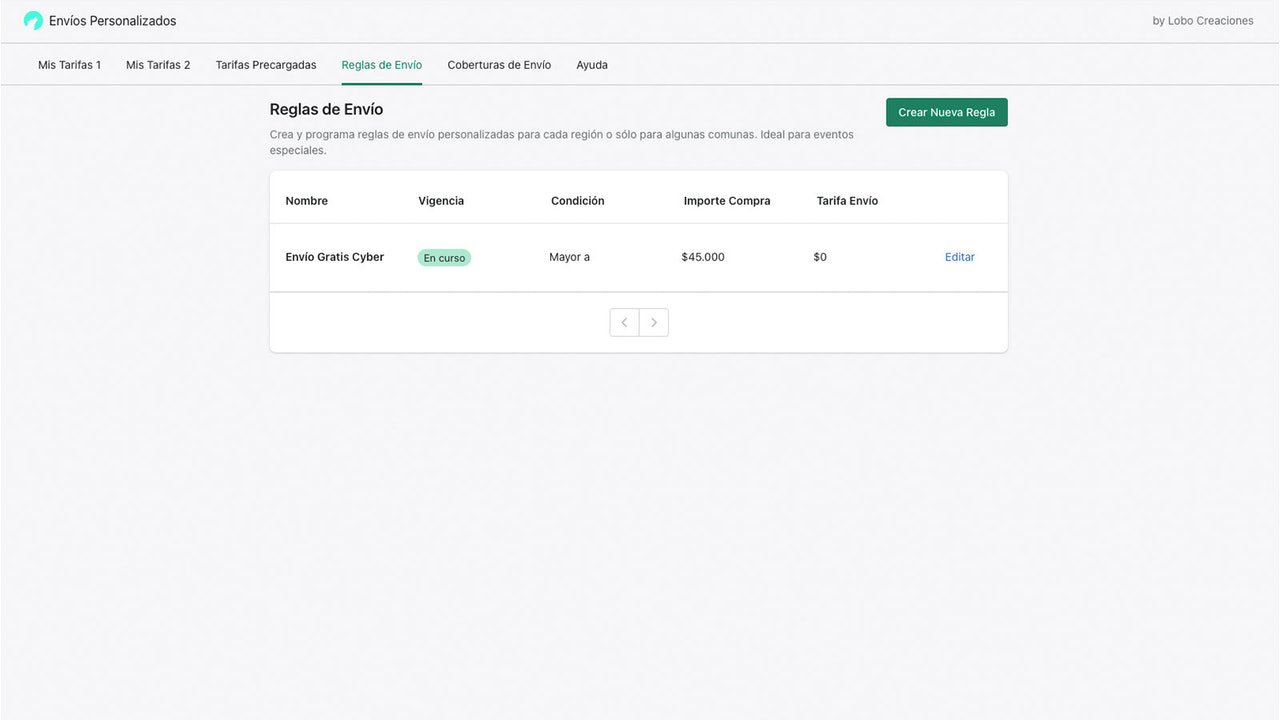Click the next page chevron arrow
Image resolution: width=1280 pixels, height=720 pixels.
pyautogui.click(x=654, y=322)
